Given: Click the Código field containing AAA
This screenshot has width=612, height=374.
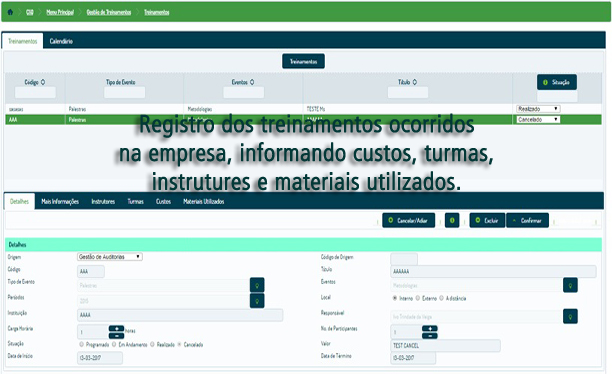Looking at the screenshot, I should [91, 271].
